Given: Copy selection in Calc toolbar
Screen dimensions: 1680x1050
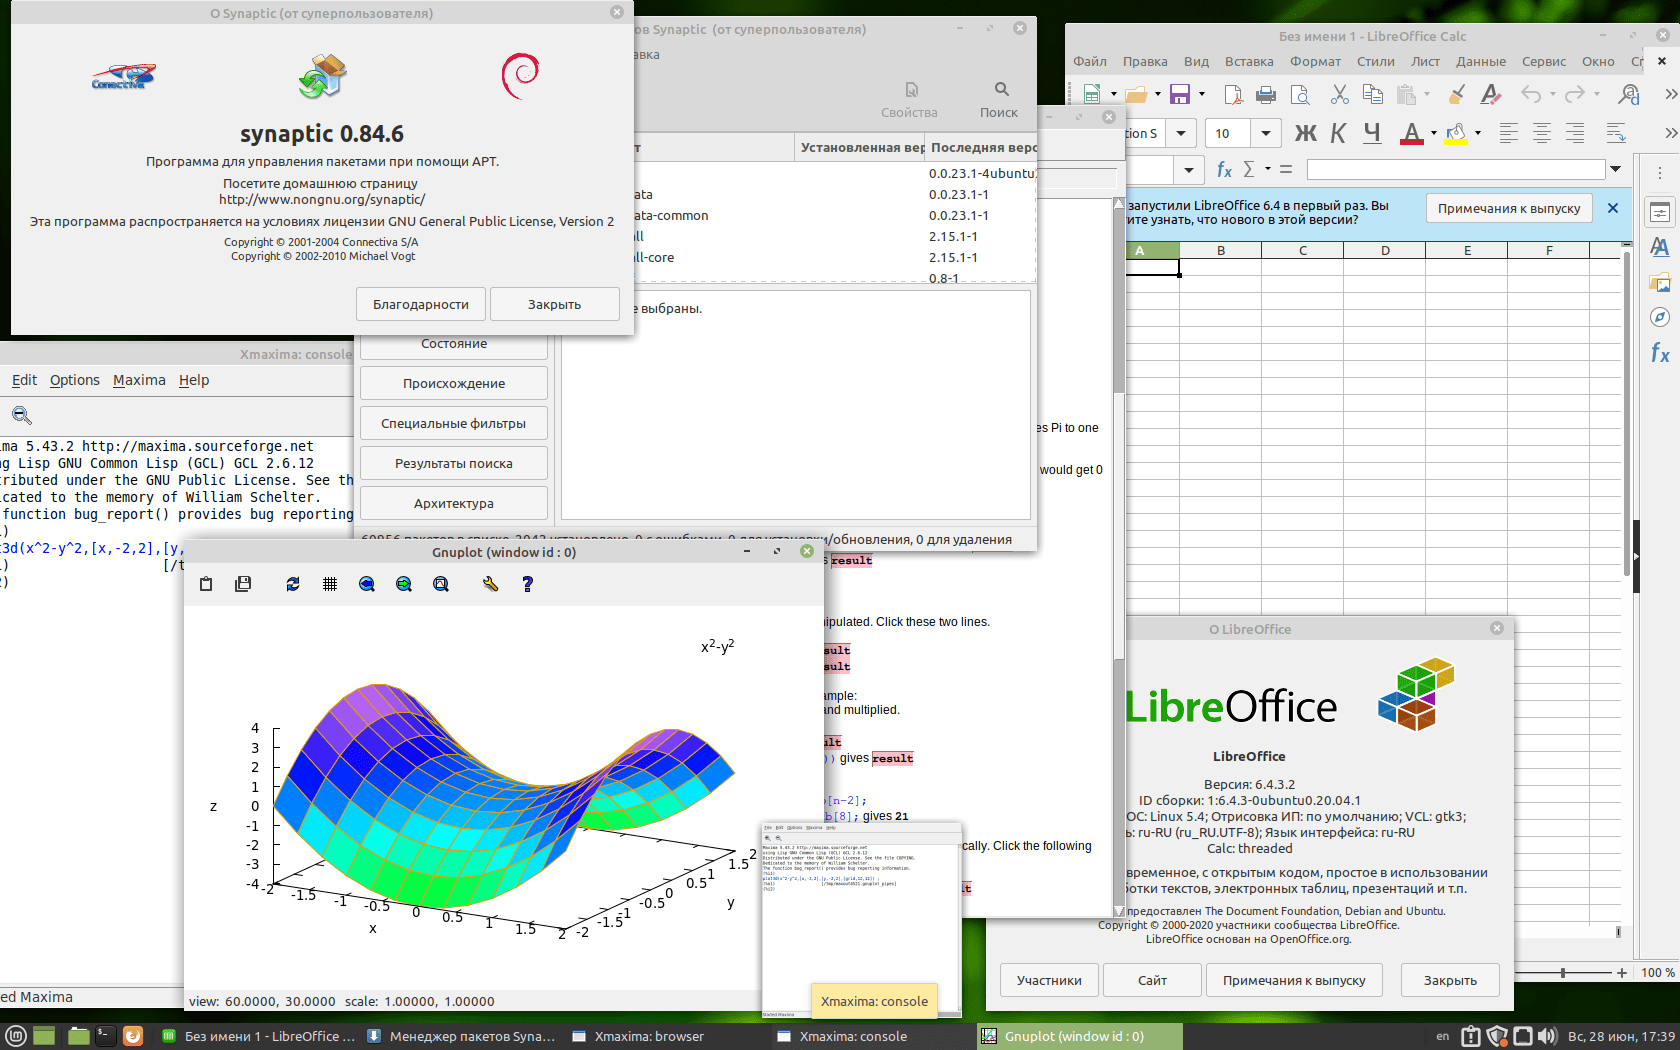Looking at the screenshot, I should (x=1373, y=94).
